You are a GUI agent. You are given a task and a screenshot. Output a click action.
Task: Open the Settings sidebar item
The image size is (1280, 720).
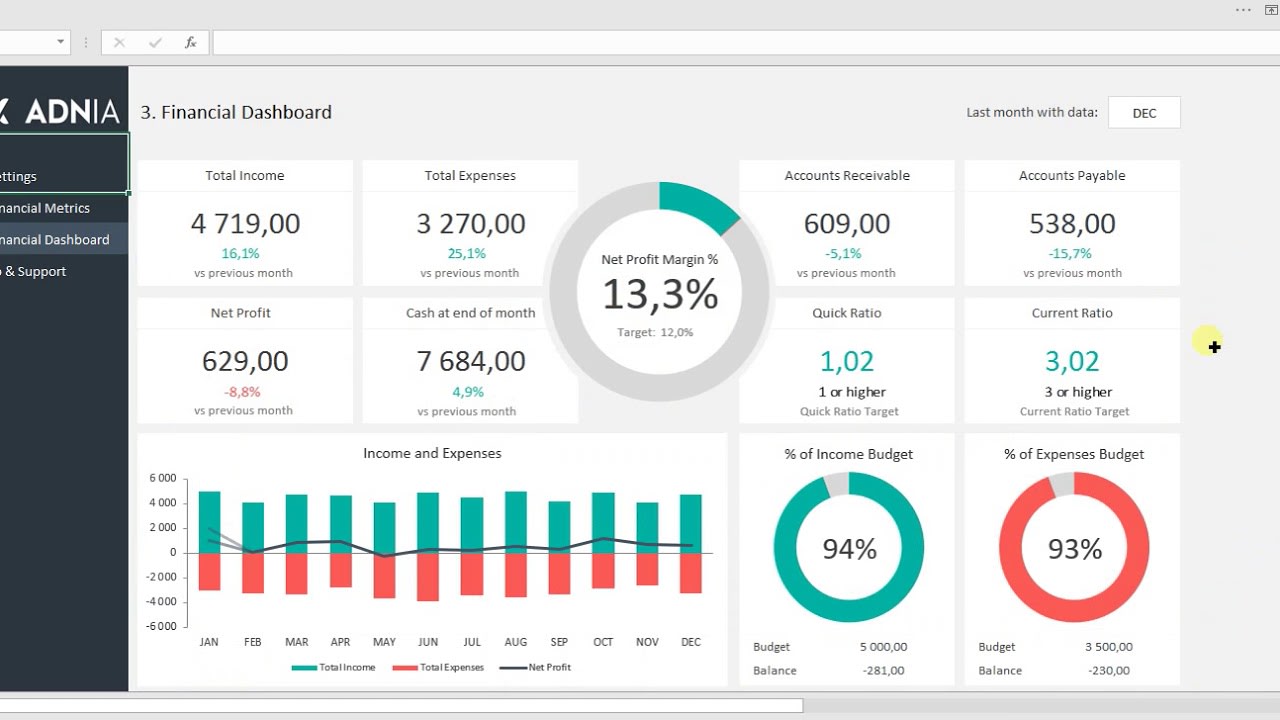coord(20,176)
